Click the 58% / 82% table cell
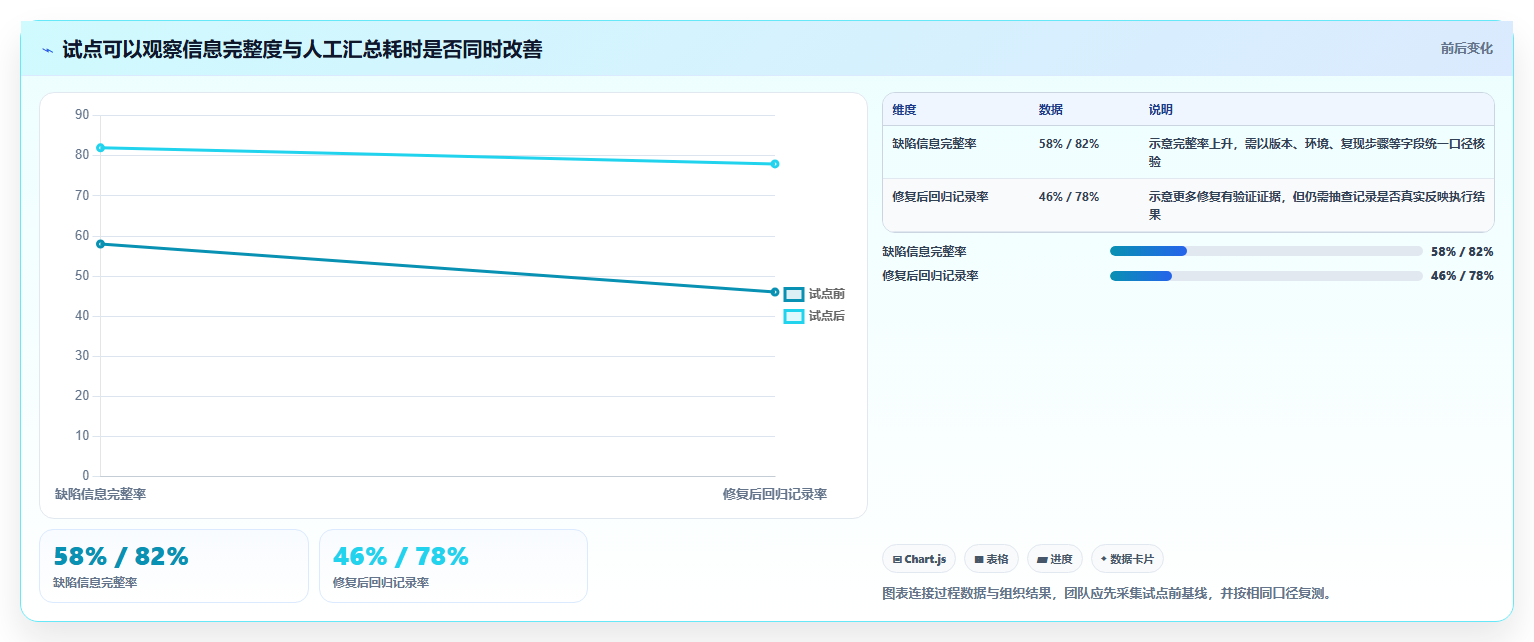The height and width of the screenshot is (642, 1534). 1069,144
